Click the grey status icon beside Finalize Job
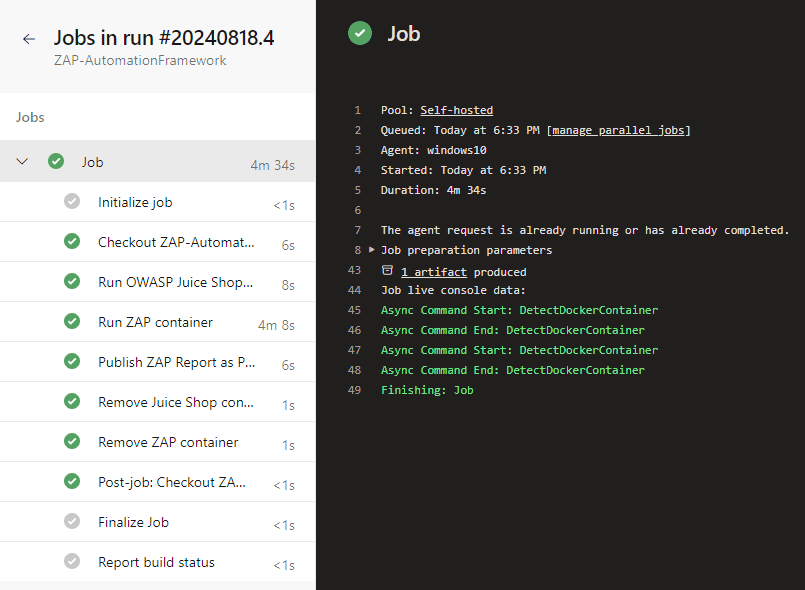805x590 pixels. pos(72,522)
